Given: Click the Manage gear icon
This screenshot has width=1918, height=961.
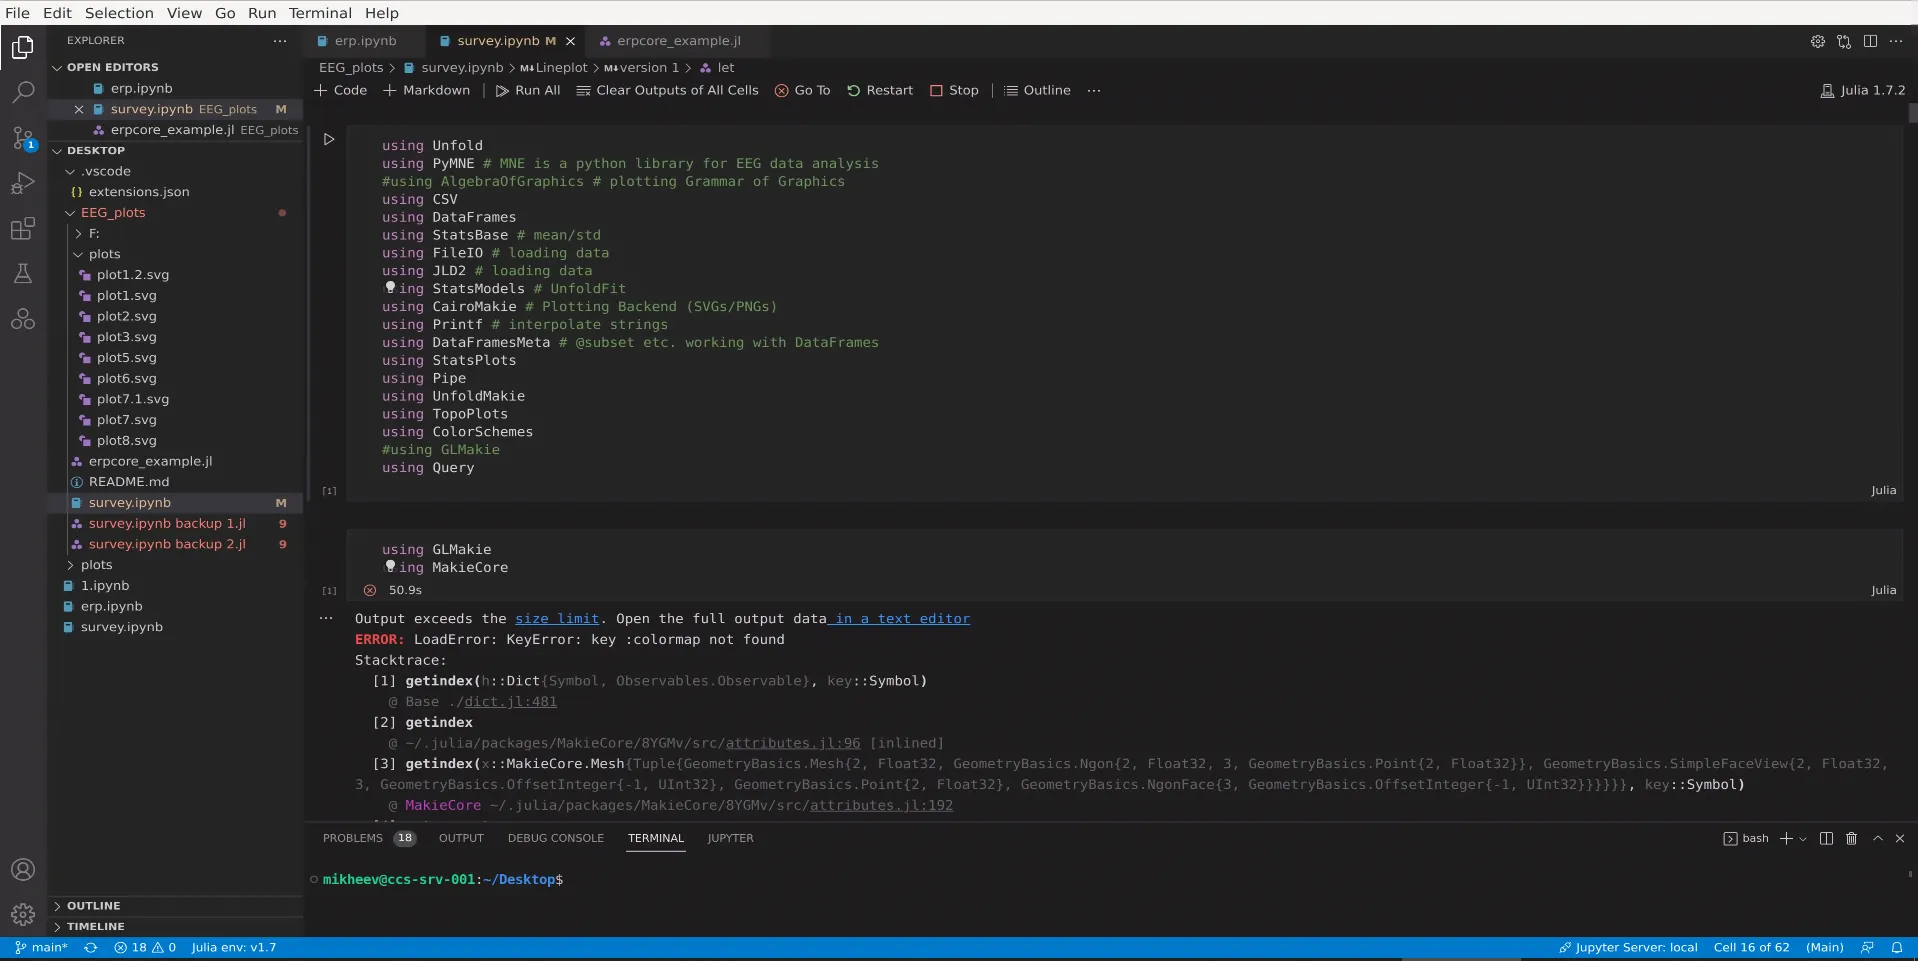Looking at the screenshot, I should (23, 914).
